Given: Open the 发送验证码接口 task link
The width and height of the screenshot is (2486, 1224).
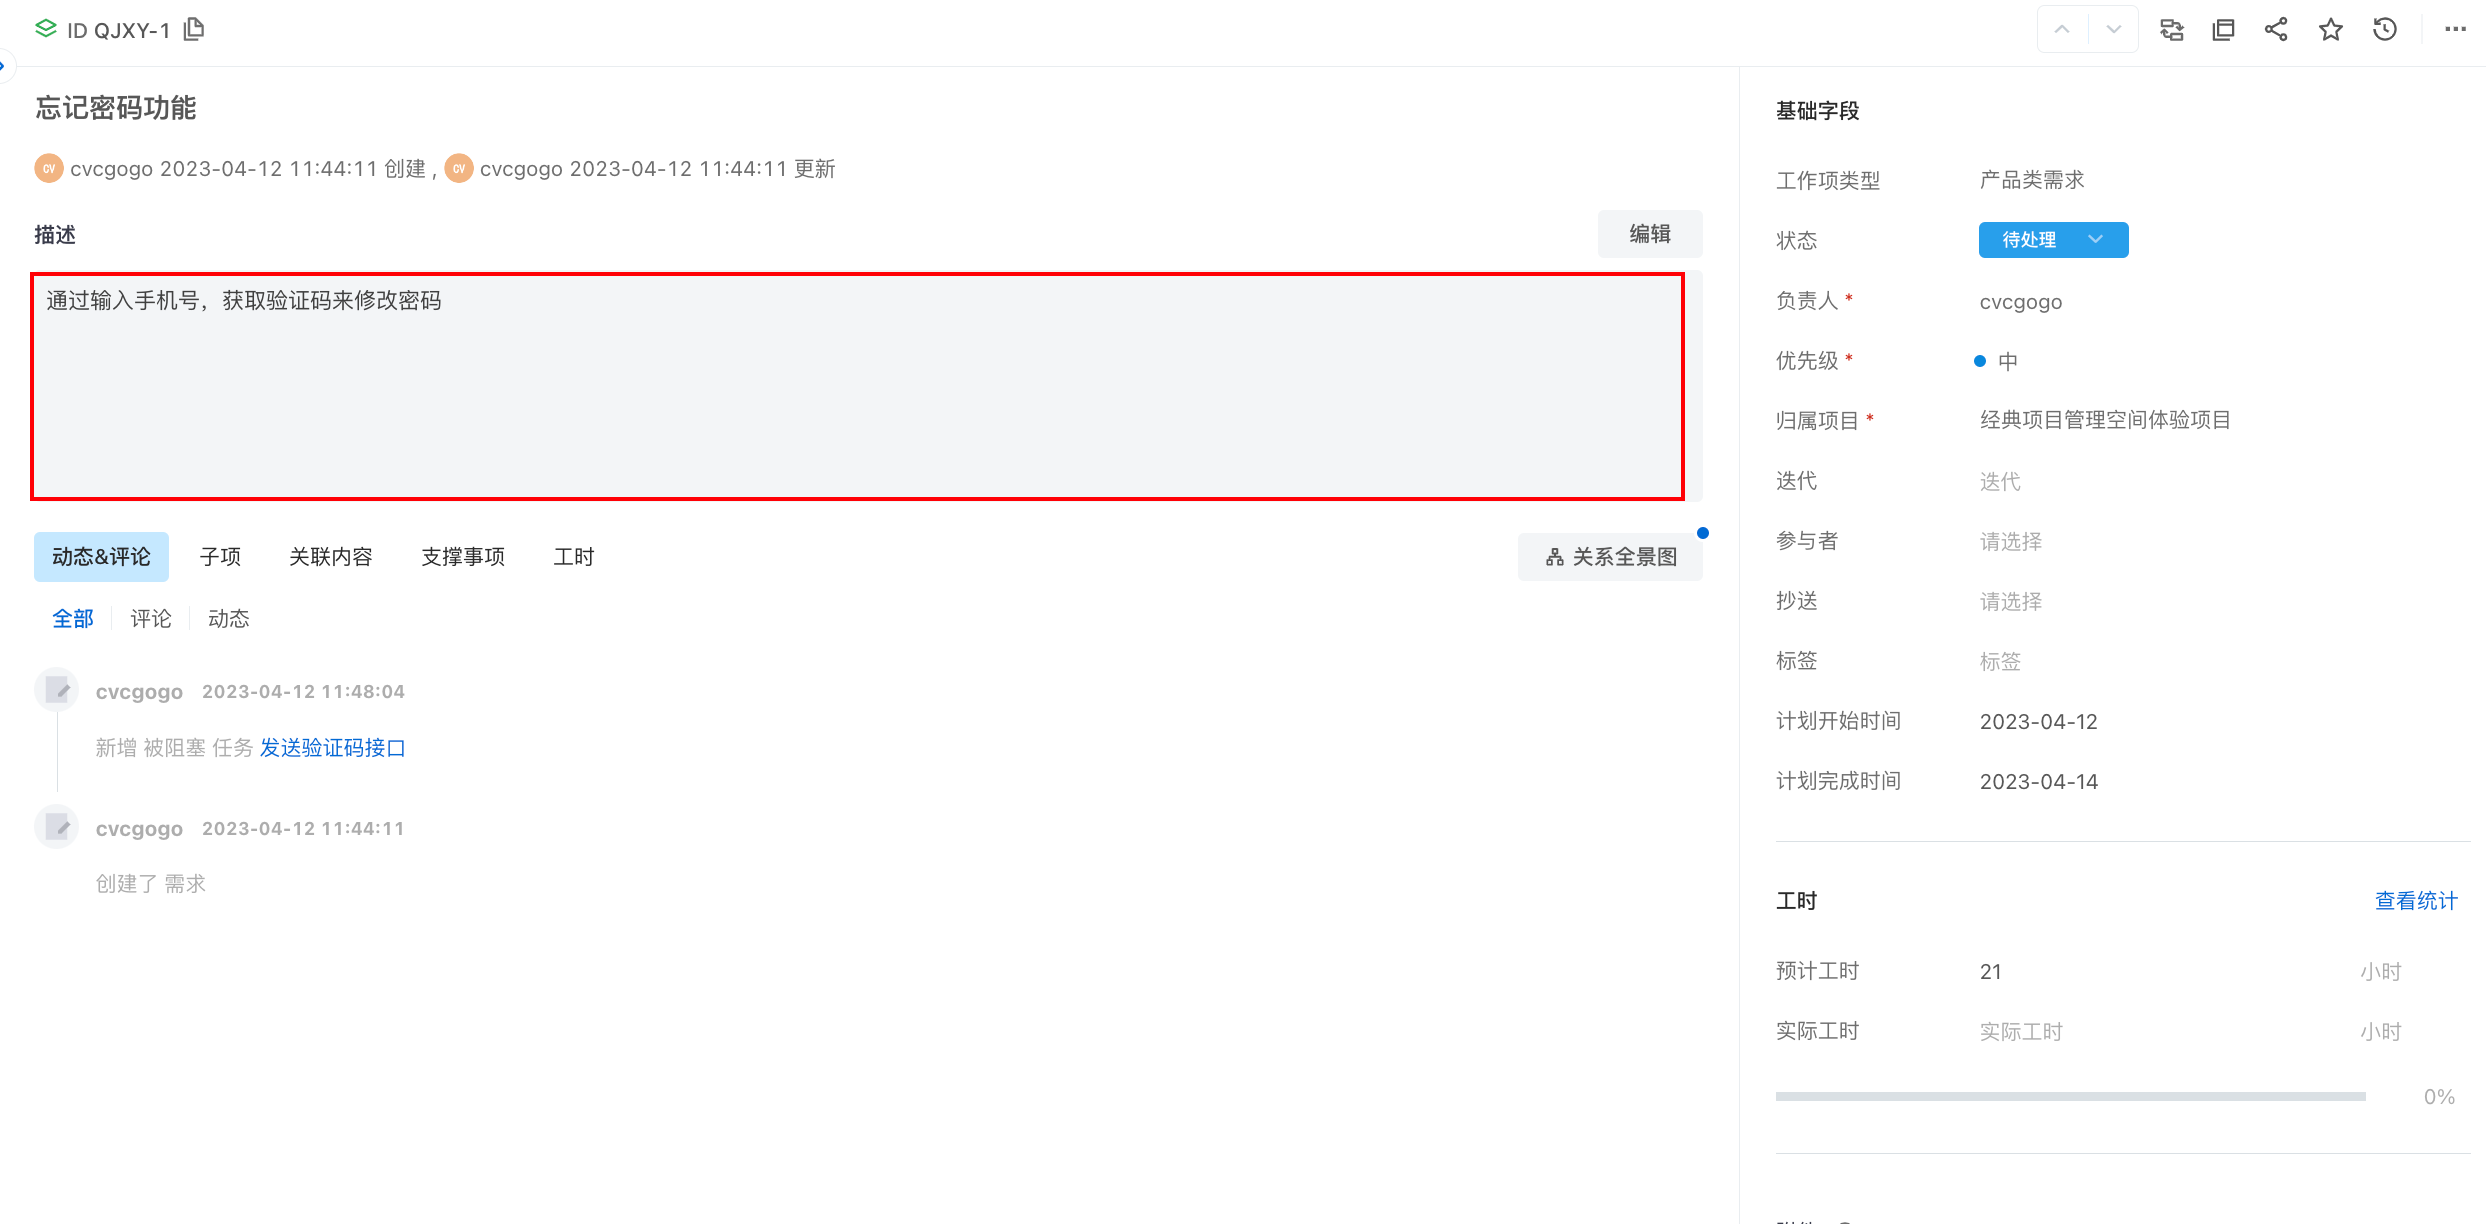Looking at the screenshot, I should tap(332, 748).
